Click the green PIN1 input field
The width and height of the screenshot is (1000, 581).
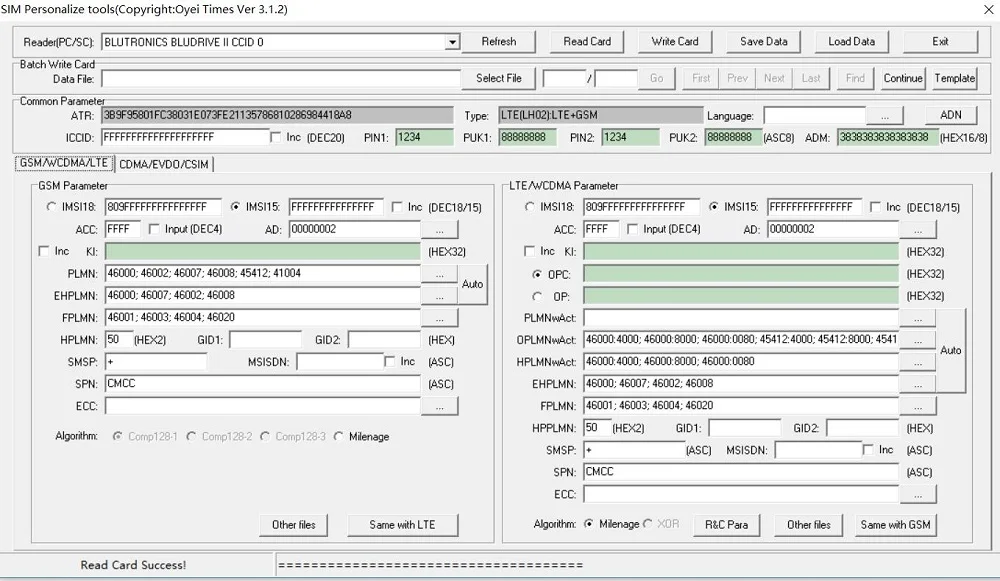coord(424,137)
